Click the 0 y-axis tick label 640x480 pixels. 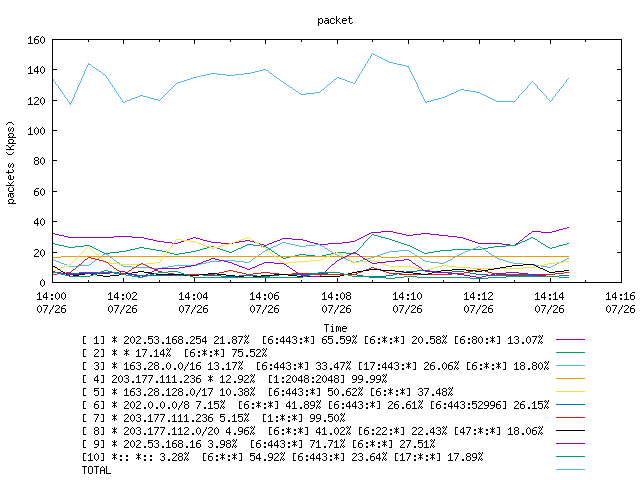tap(42, 283)
